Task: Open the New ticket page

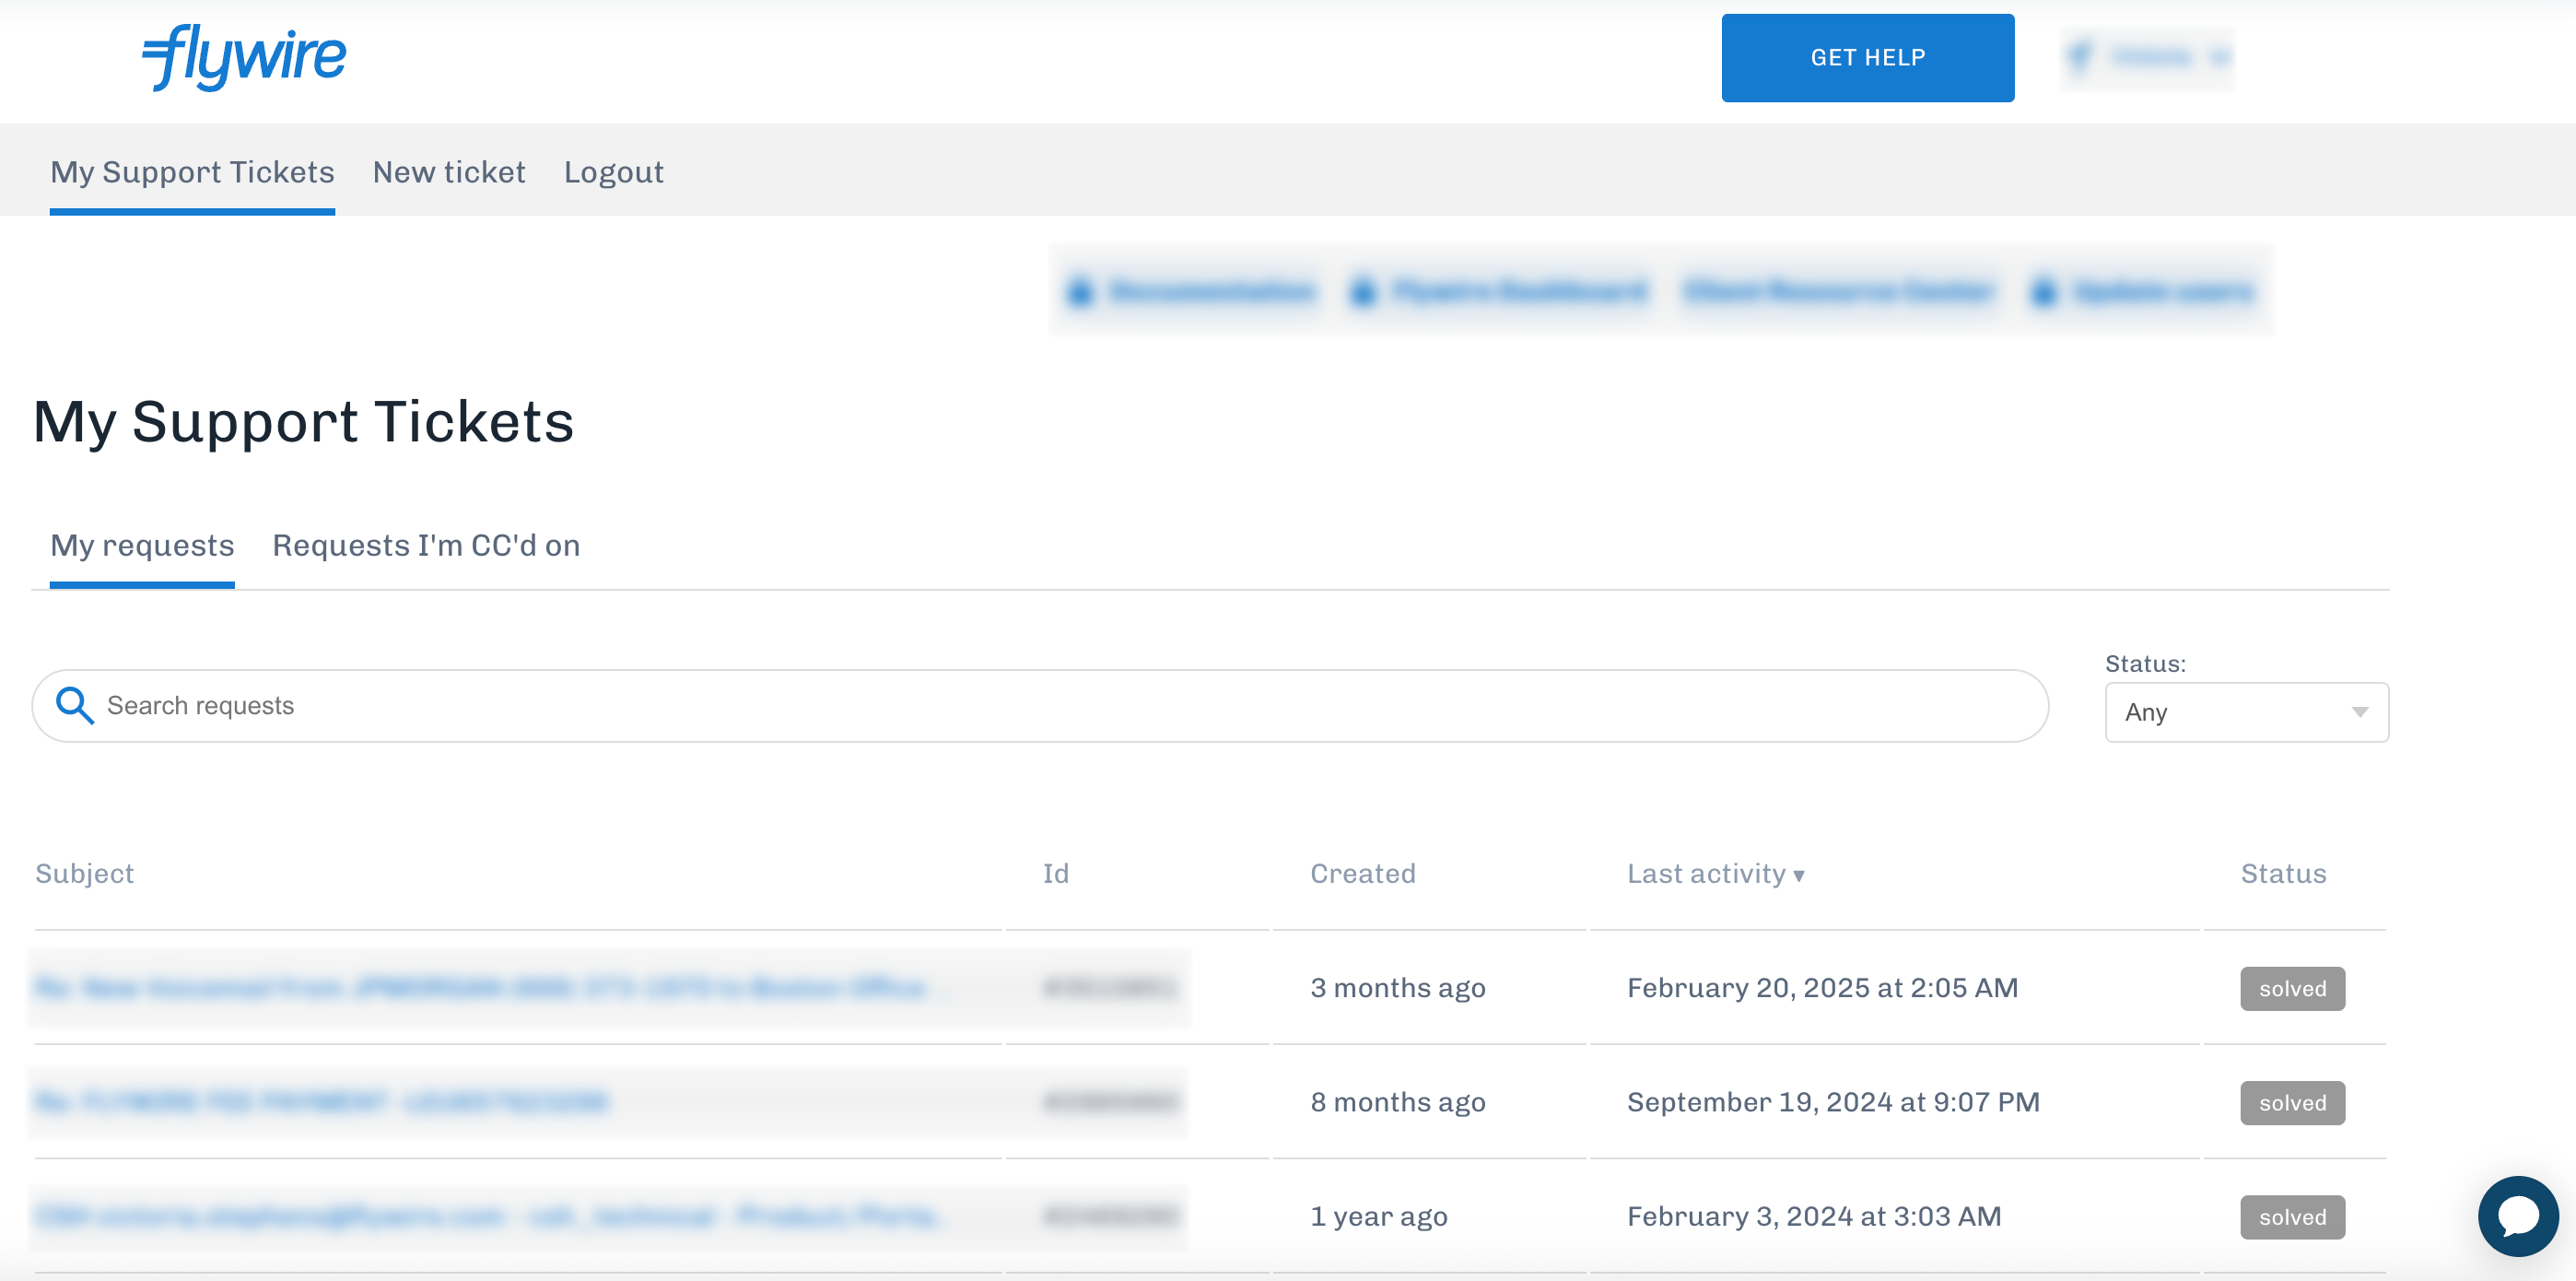Action: [449, 172]
